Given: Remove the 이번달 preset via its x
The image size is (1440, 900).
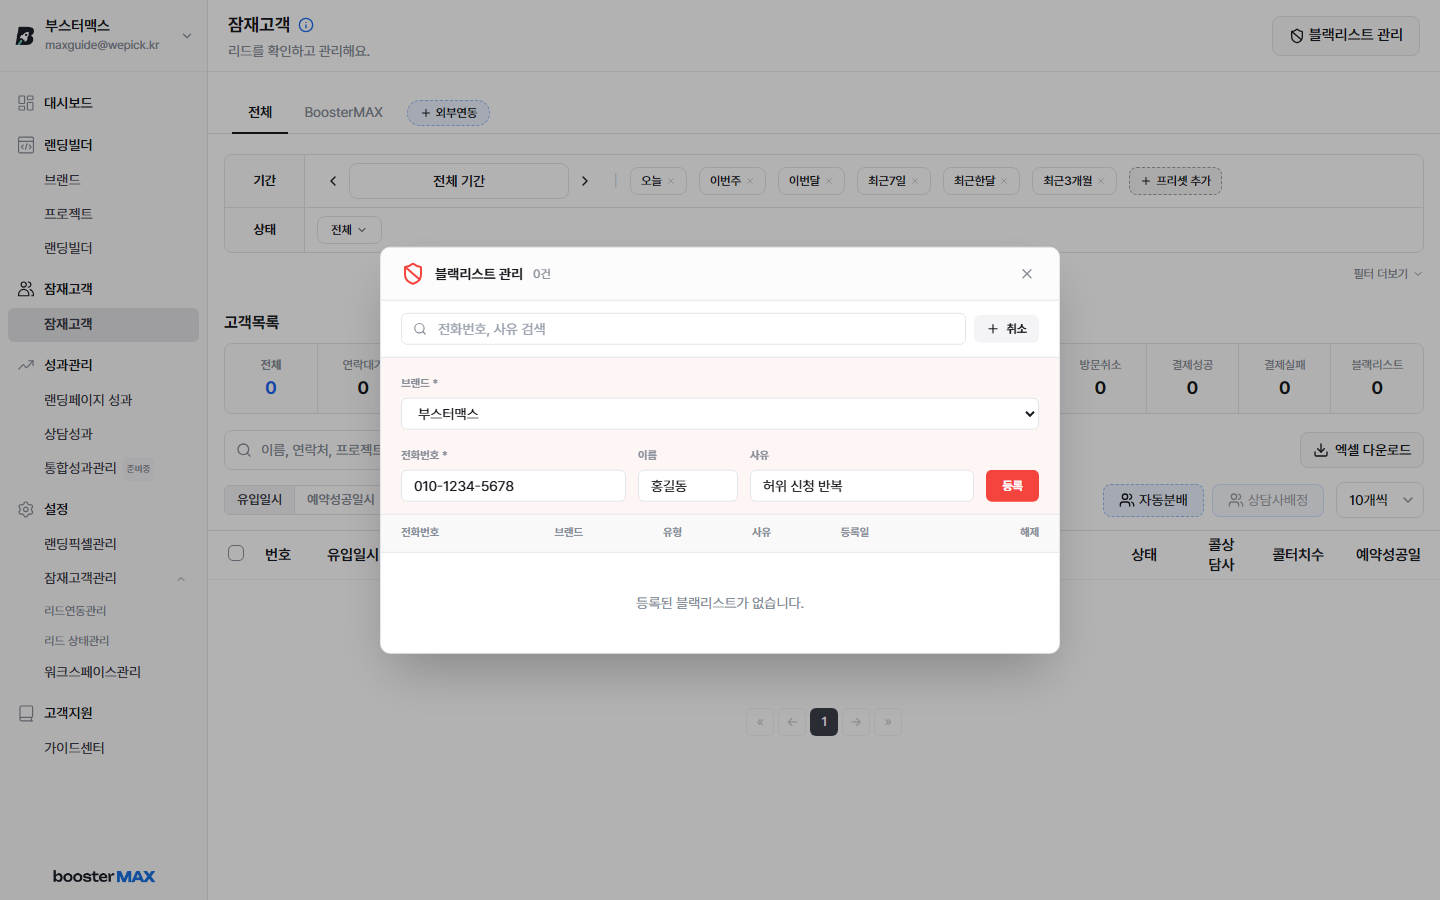Looking at the screenshot, I should point(829,181).
